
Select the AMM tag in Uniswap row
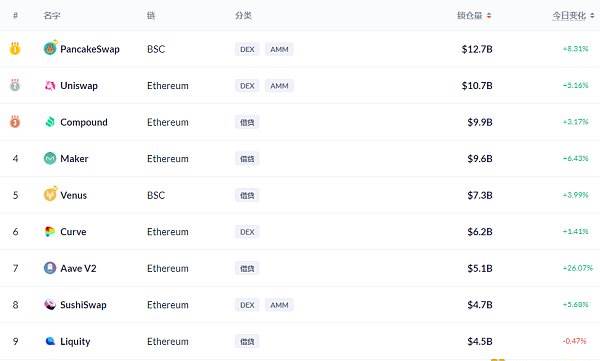[279, 86]
